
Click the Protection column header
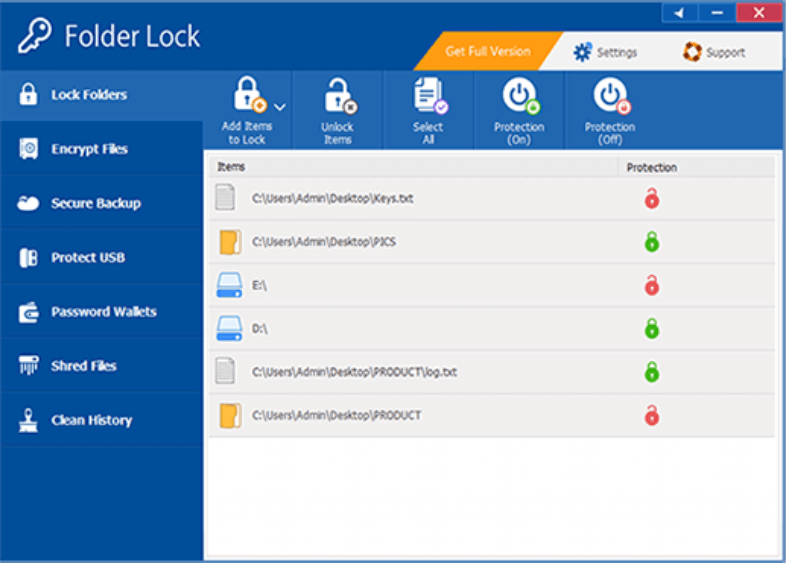click(x=697, y=167)
